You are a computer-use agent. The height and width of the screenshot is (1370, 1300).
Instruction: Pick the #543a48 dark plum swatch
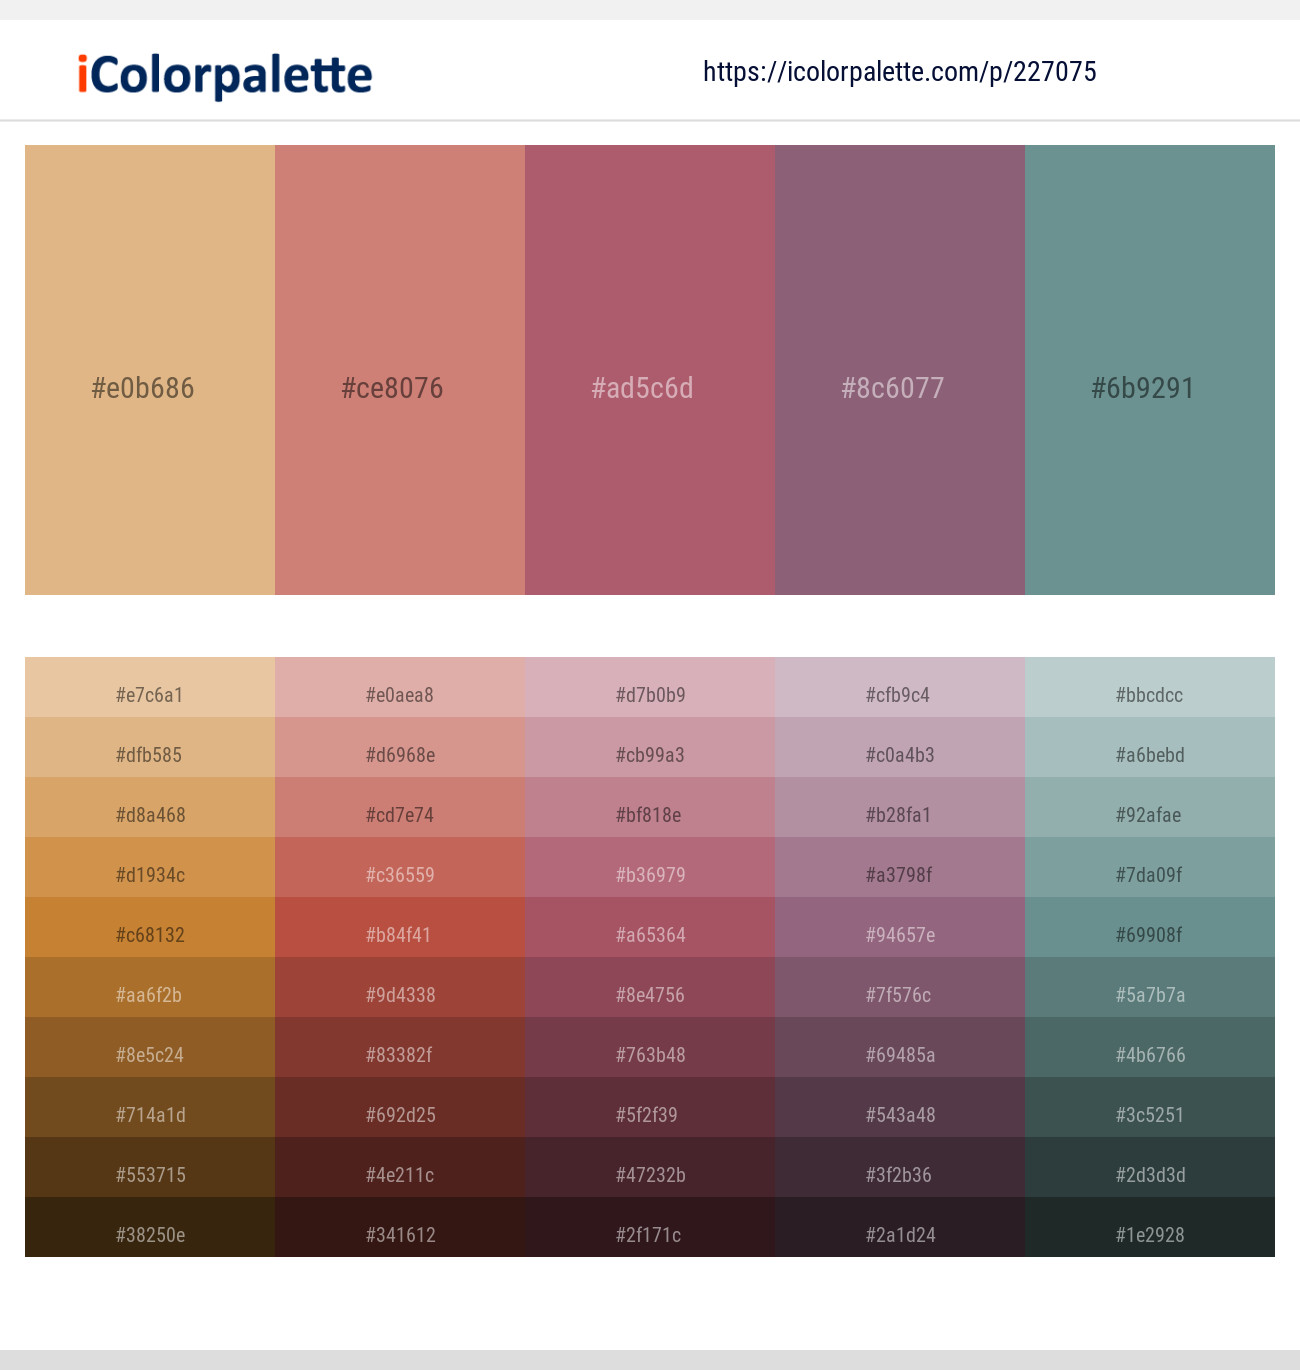point(900,1107)
